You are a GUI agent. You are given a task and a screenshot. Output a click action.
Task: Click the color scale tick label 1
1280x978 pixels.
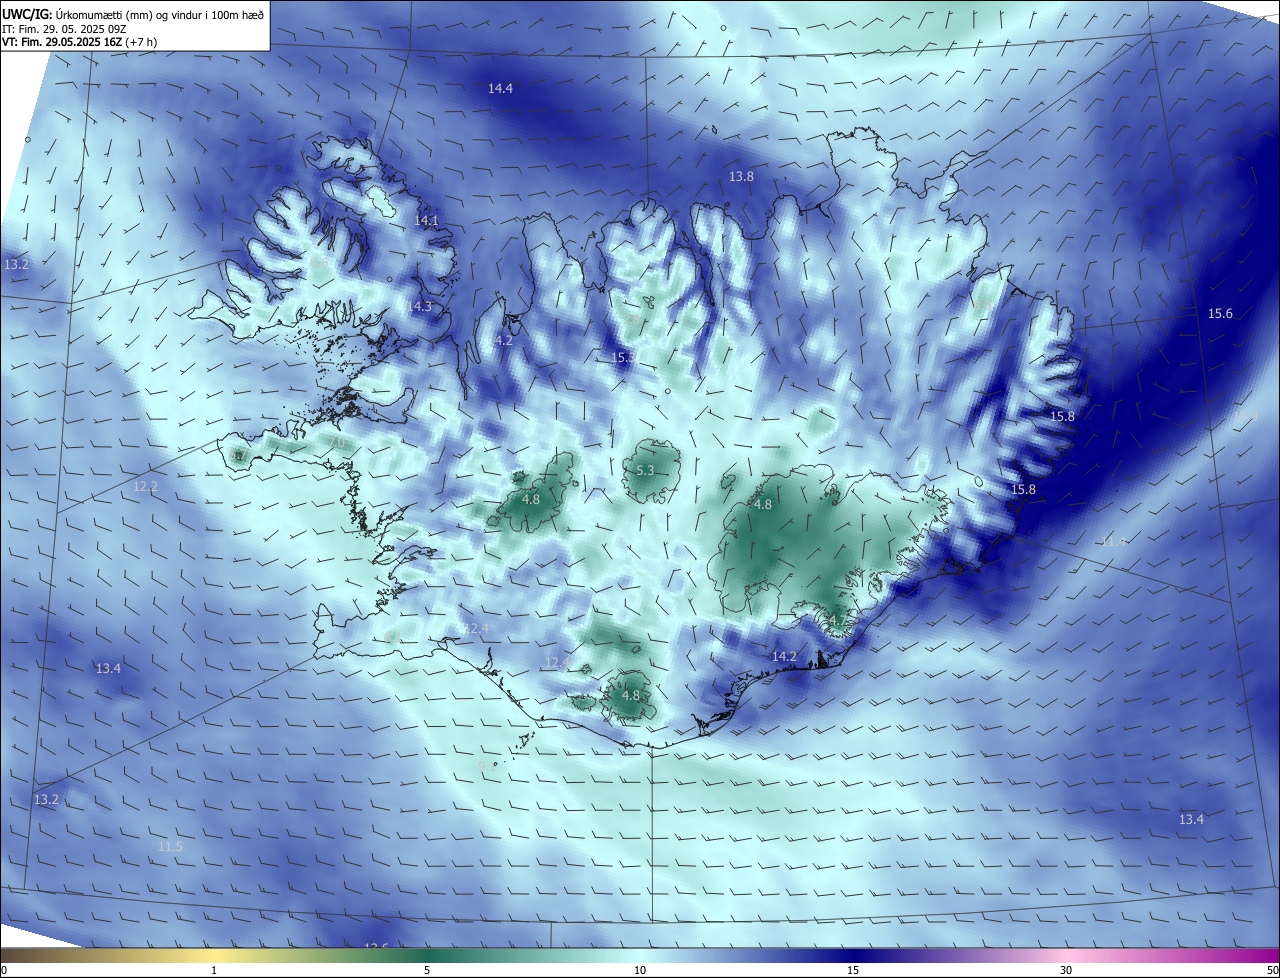pyautogui.click(x=214, y=970)
